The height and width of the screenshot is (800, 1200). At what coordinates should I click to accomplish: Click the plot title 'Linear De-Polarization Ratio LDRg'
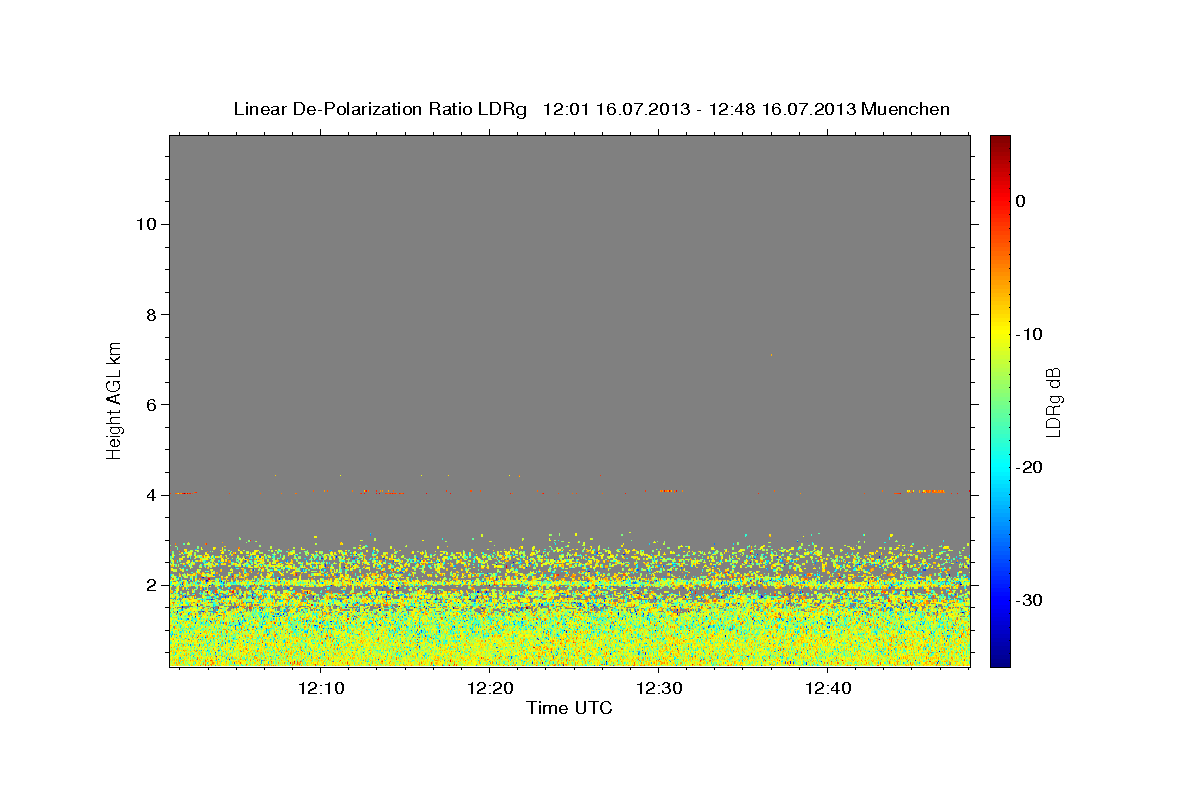tap(380, 109)
